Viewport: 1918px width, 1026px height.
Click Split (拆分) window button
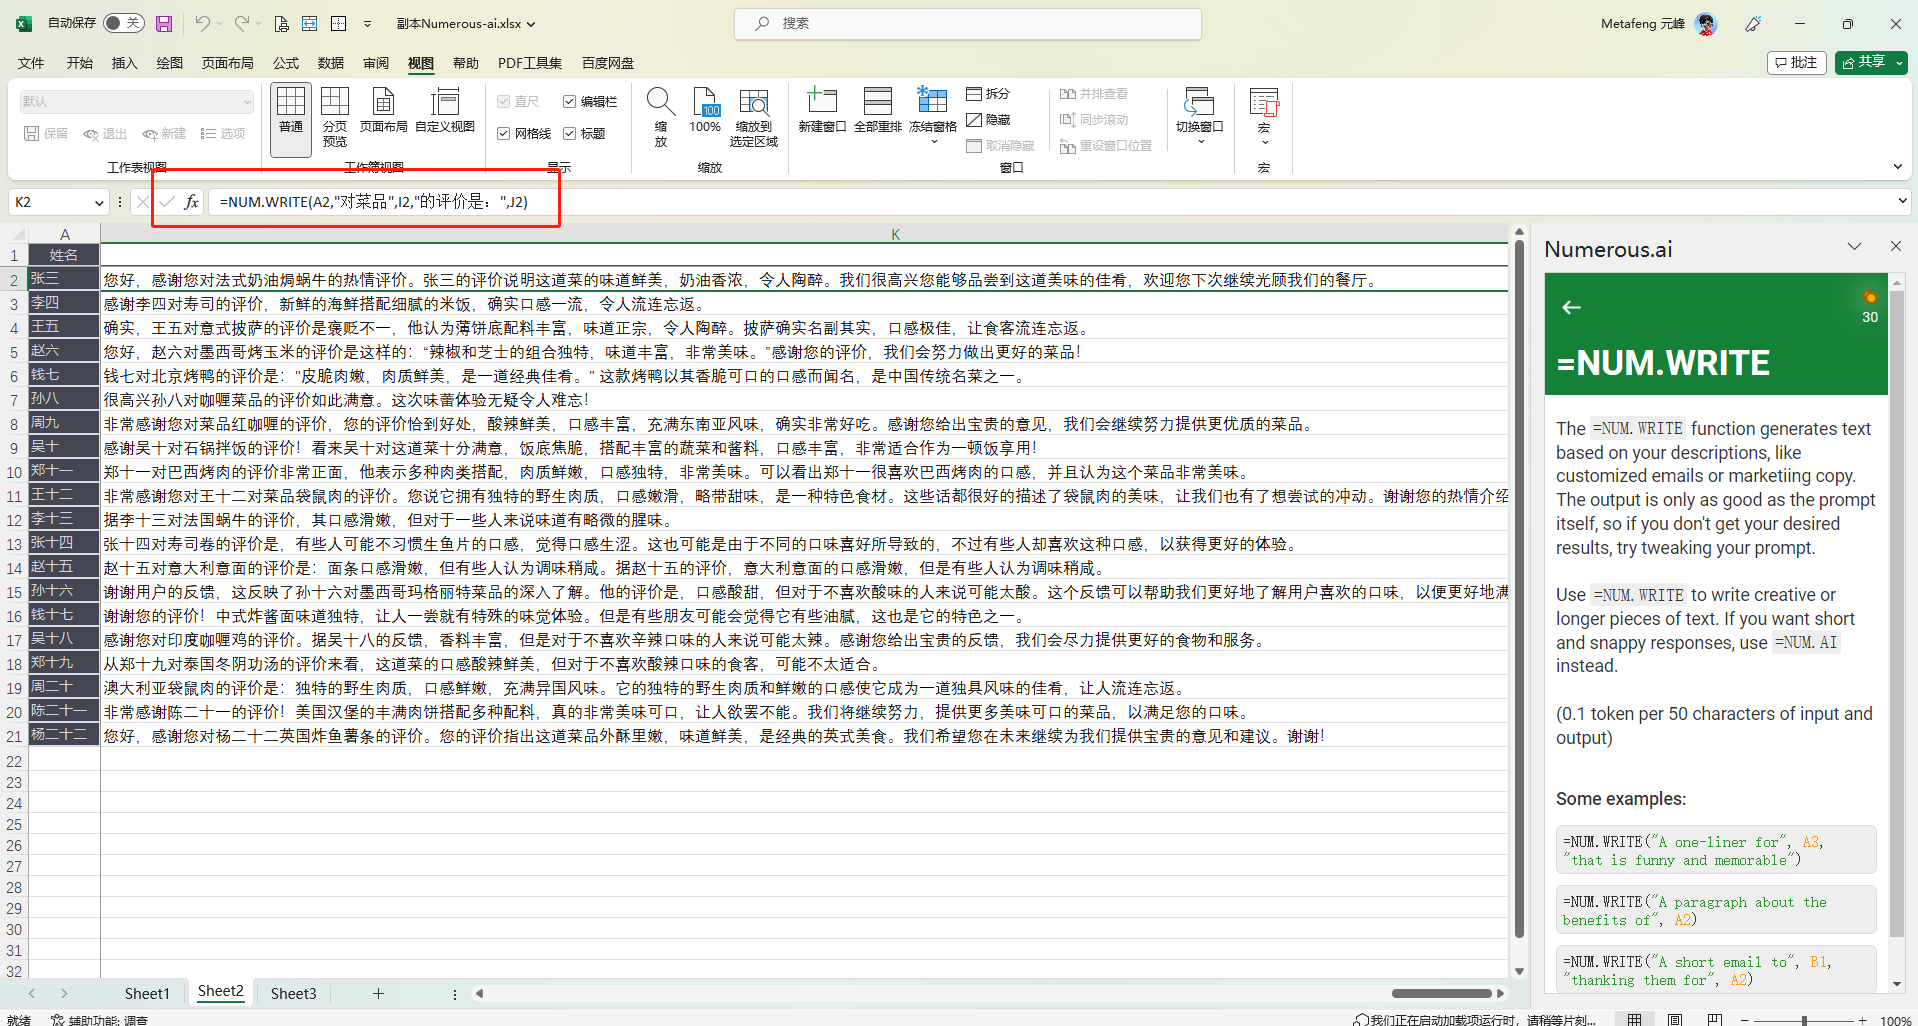pyautogui.click(x=988, y=94)
